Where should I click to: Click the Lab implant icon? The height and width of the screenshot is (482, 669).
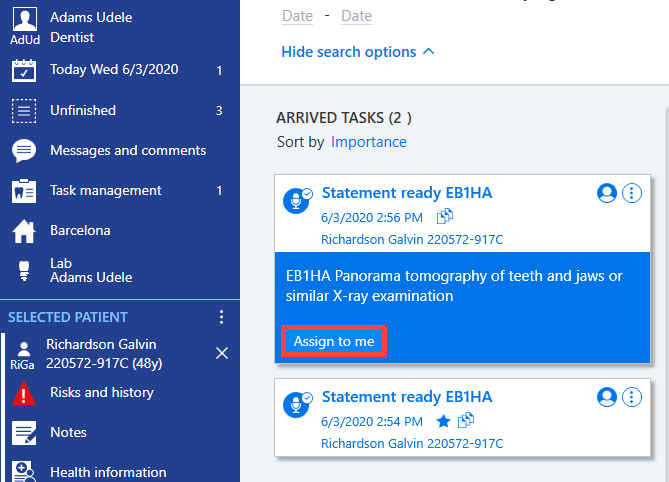pyautogui.click(x=24, y=271)
